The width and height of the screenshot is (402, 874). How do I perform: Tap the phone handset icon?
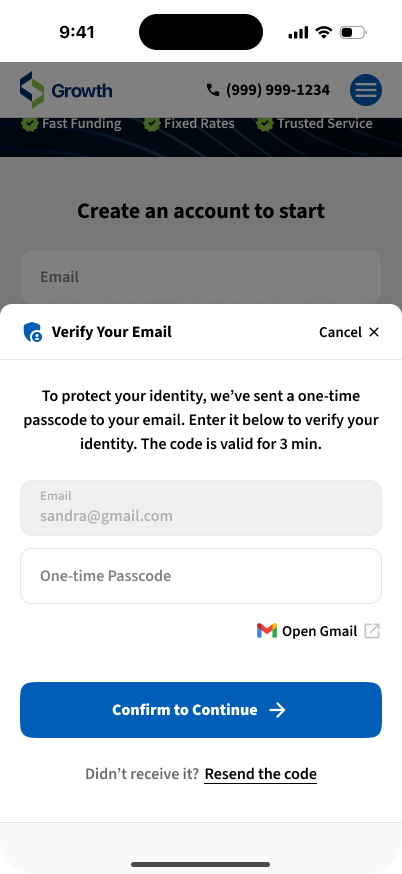pyautogui.click(x=212, y=90)
